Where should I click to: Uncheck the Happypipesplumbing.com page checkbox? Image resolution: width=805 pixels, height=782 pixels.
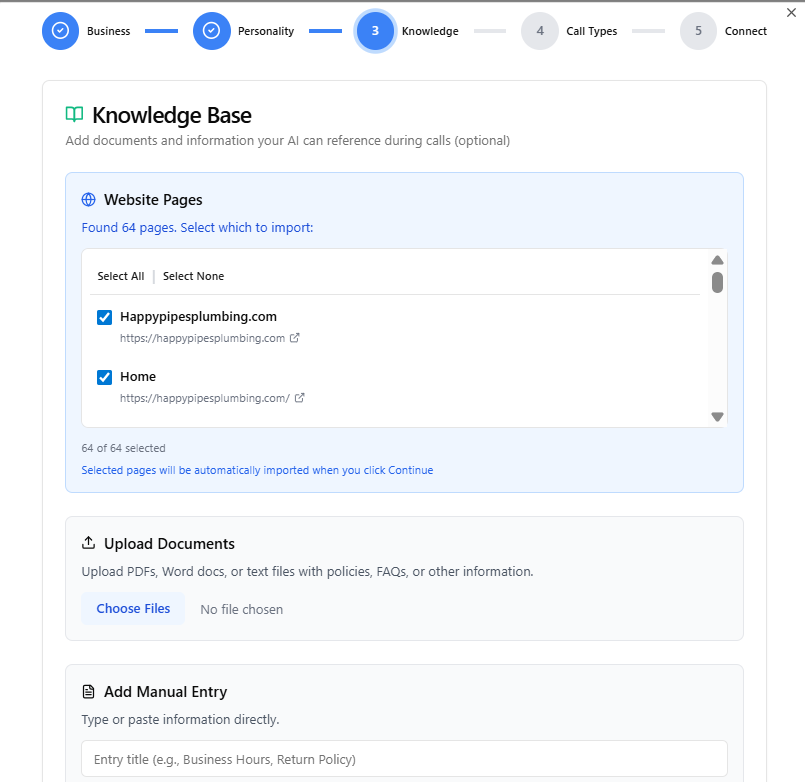[x=104, y=317]
